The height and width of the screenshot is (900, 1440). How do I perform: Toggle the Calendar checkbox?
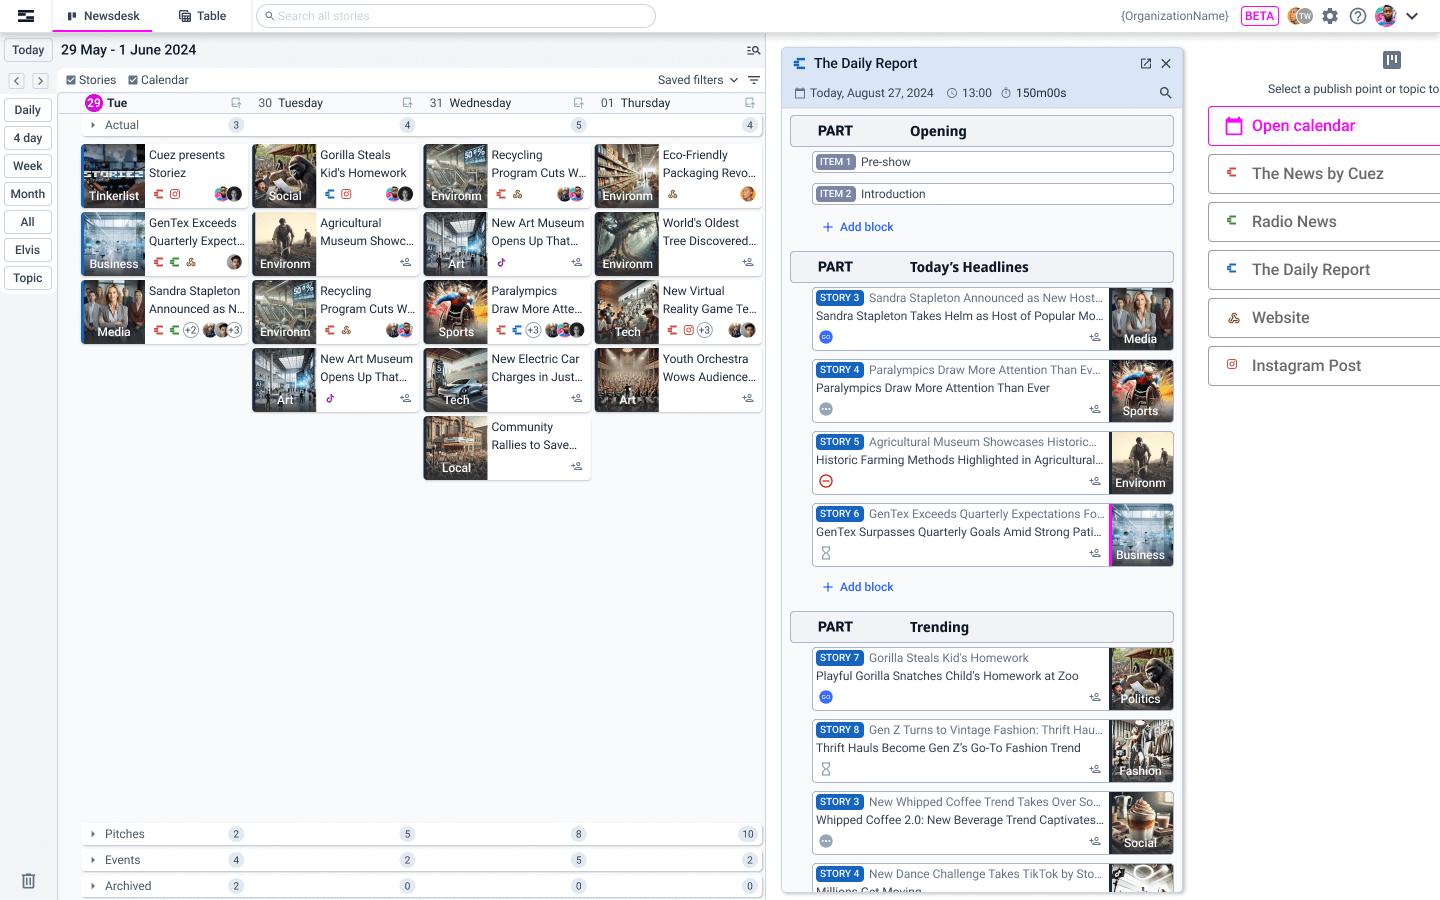[x=133, y=80]
